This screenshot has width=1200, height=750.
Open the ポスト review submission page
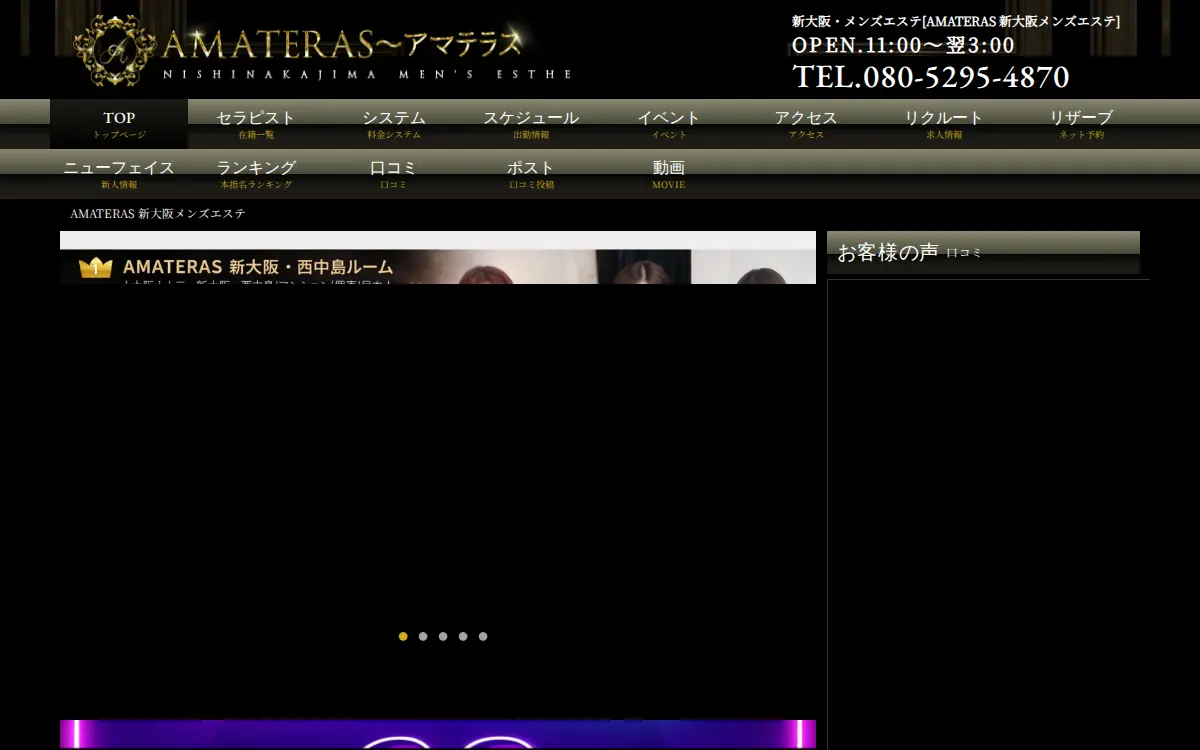click(x=531, y=174)
